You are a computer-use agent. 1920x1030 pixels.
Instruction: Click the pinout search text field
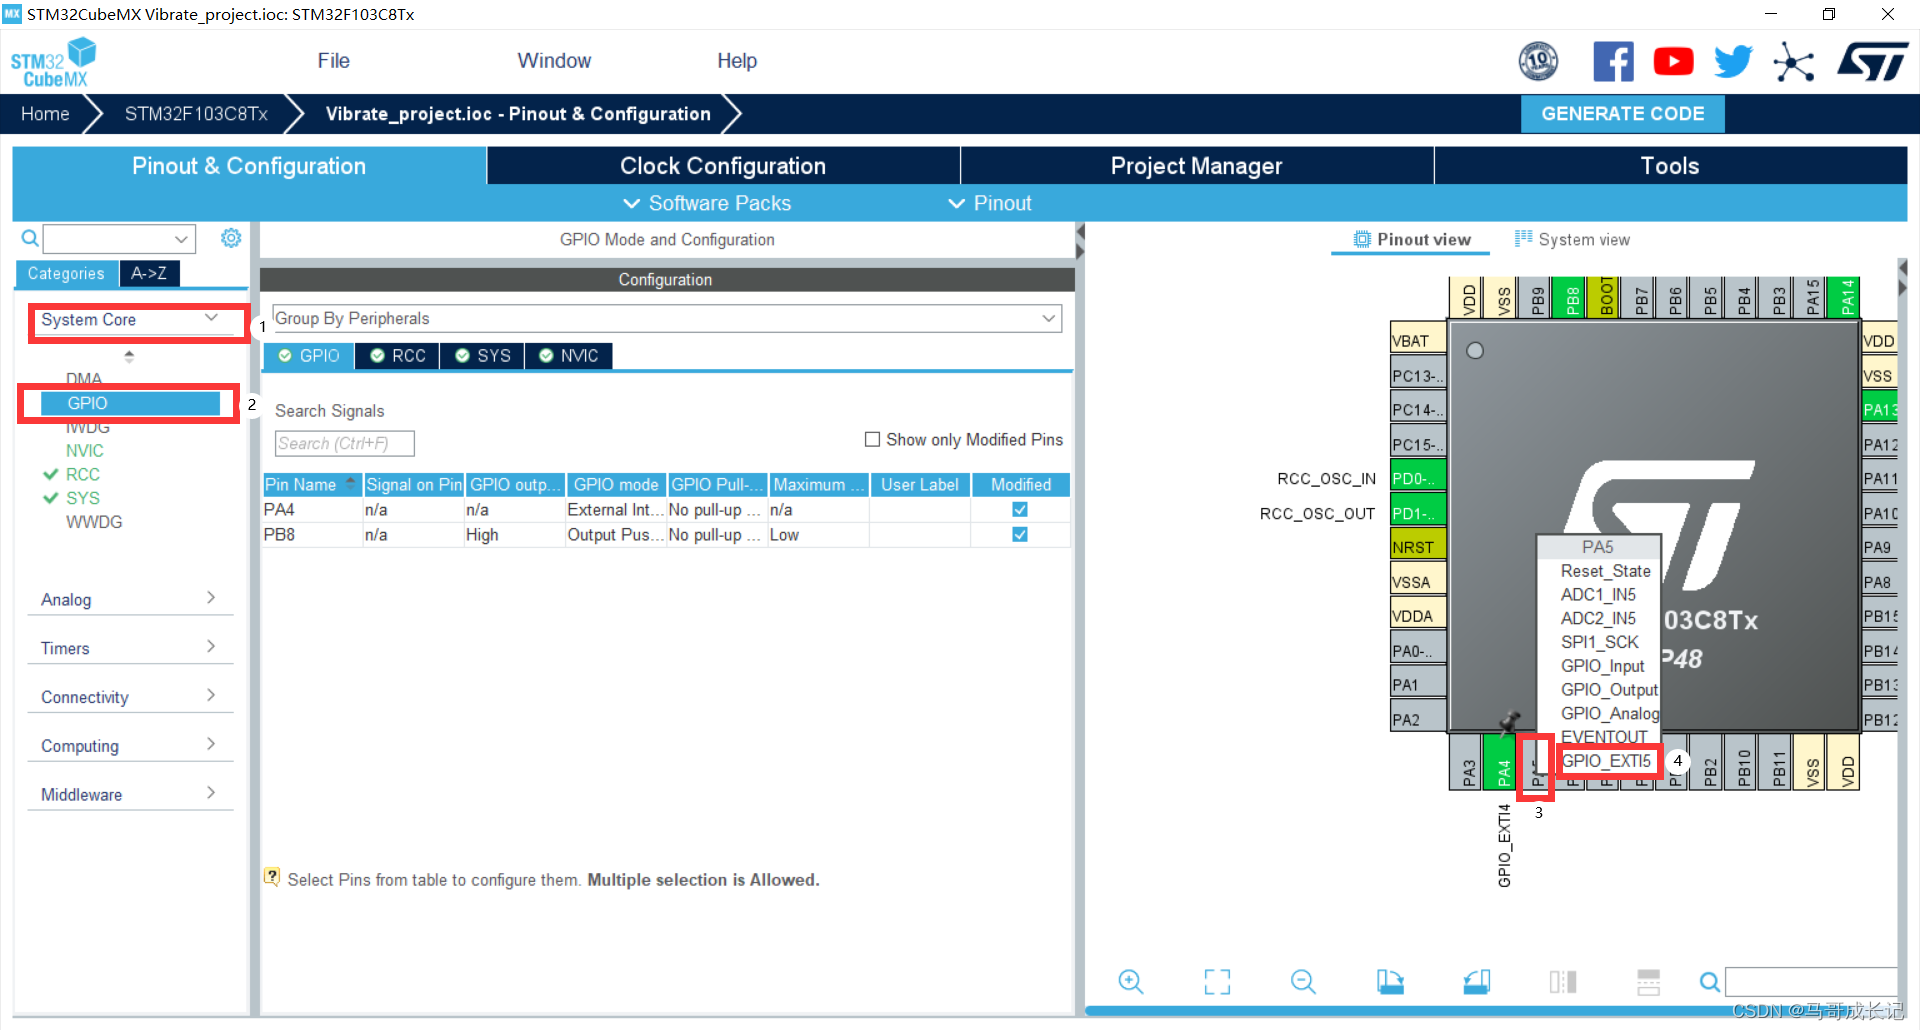pyautogui.click(x=1811, y=981)
